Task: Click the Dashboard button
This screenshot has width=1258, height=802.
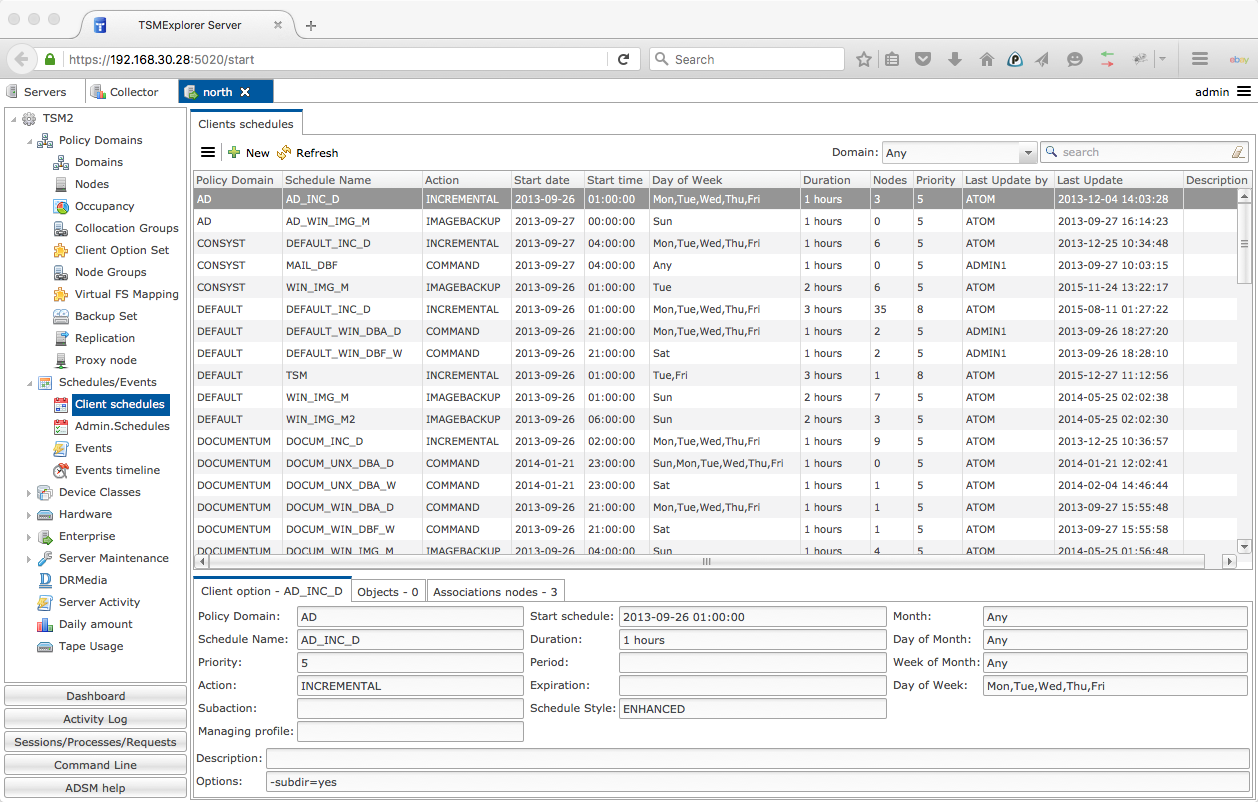Action: [x=96, y=696]
